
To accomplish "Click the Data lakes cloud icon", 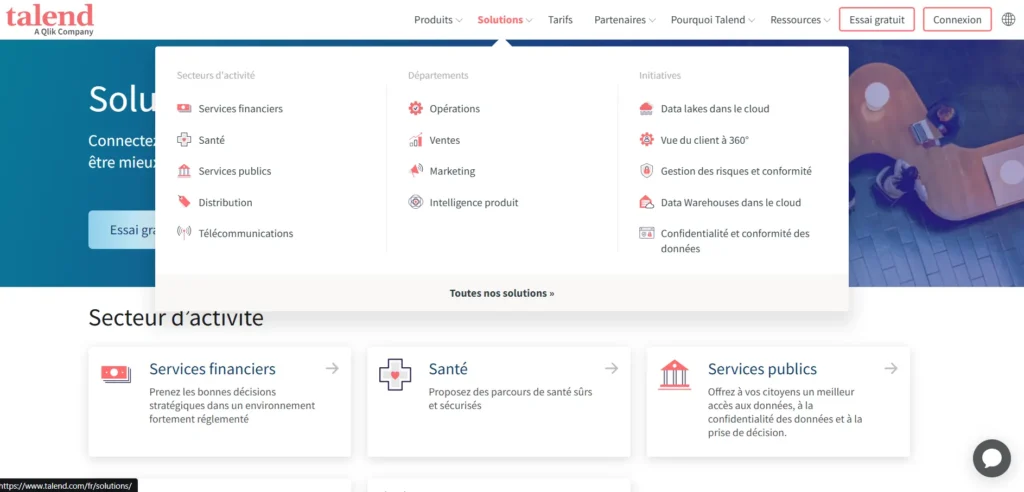I will coord(647,108).
